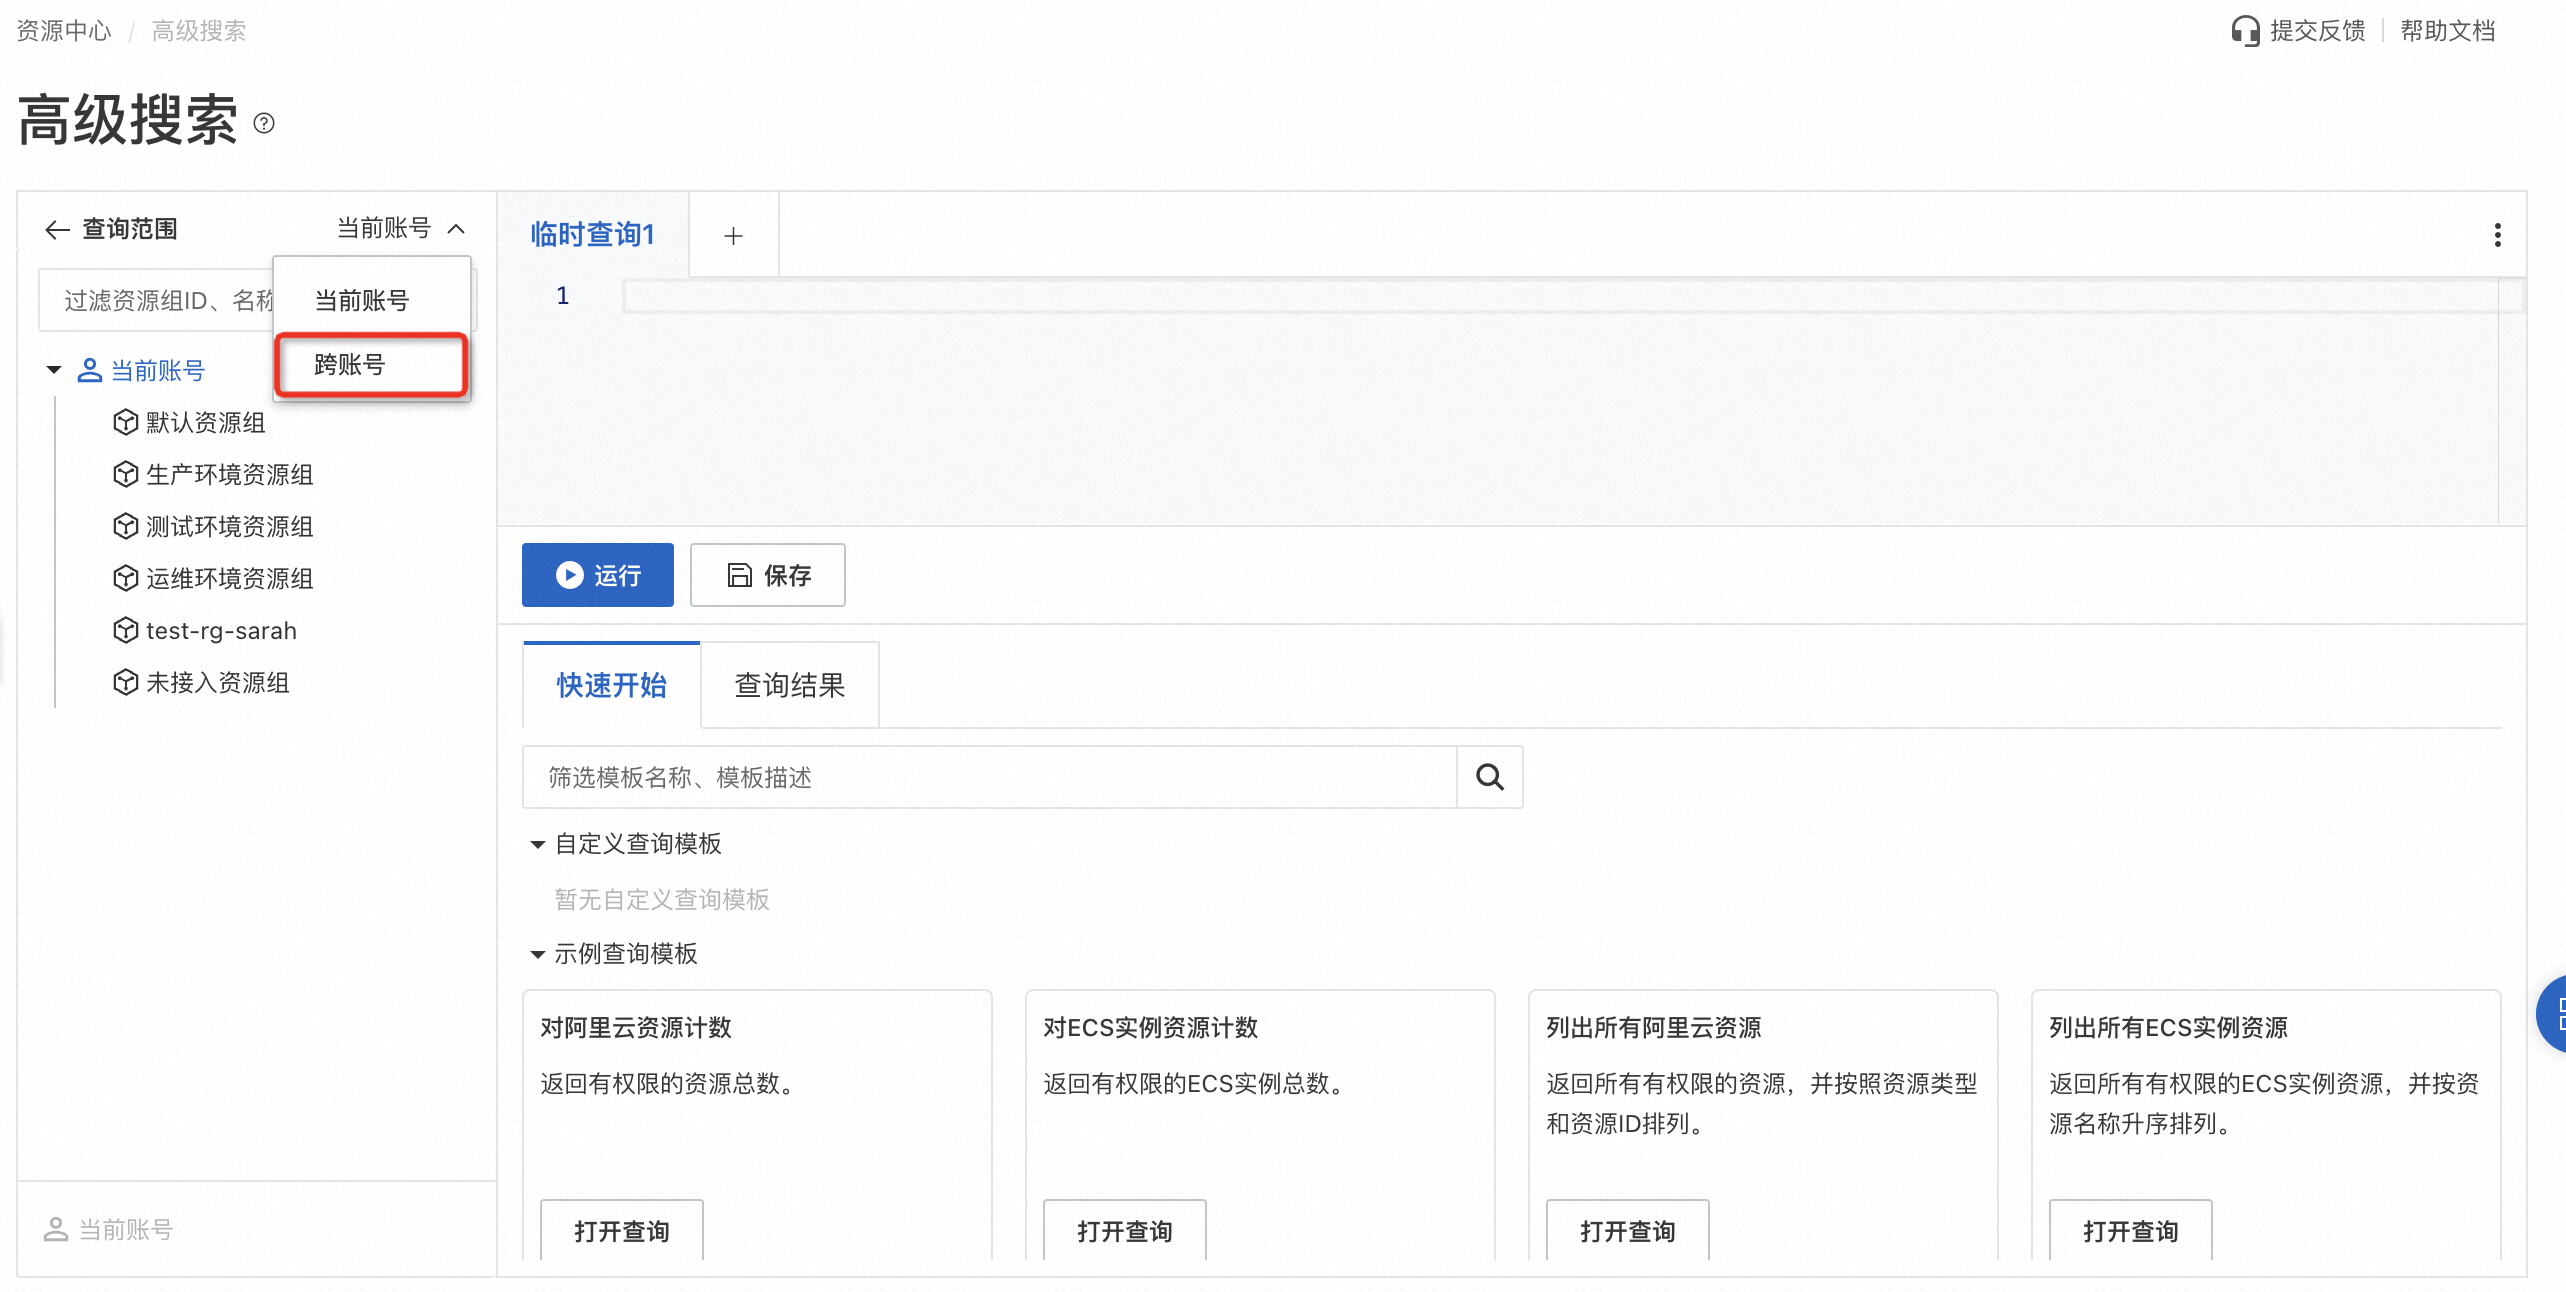Open query for 对ECS实例资源计数 template
Image resolution: width=2566 pixels, height=1292 pixels.
[1124, 1231]
